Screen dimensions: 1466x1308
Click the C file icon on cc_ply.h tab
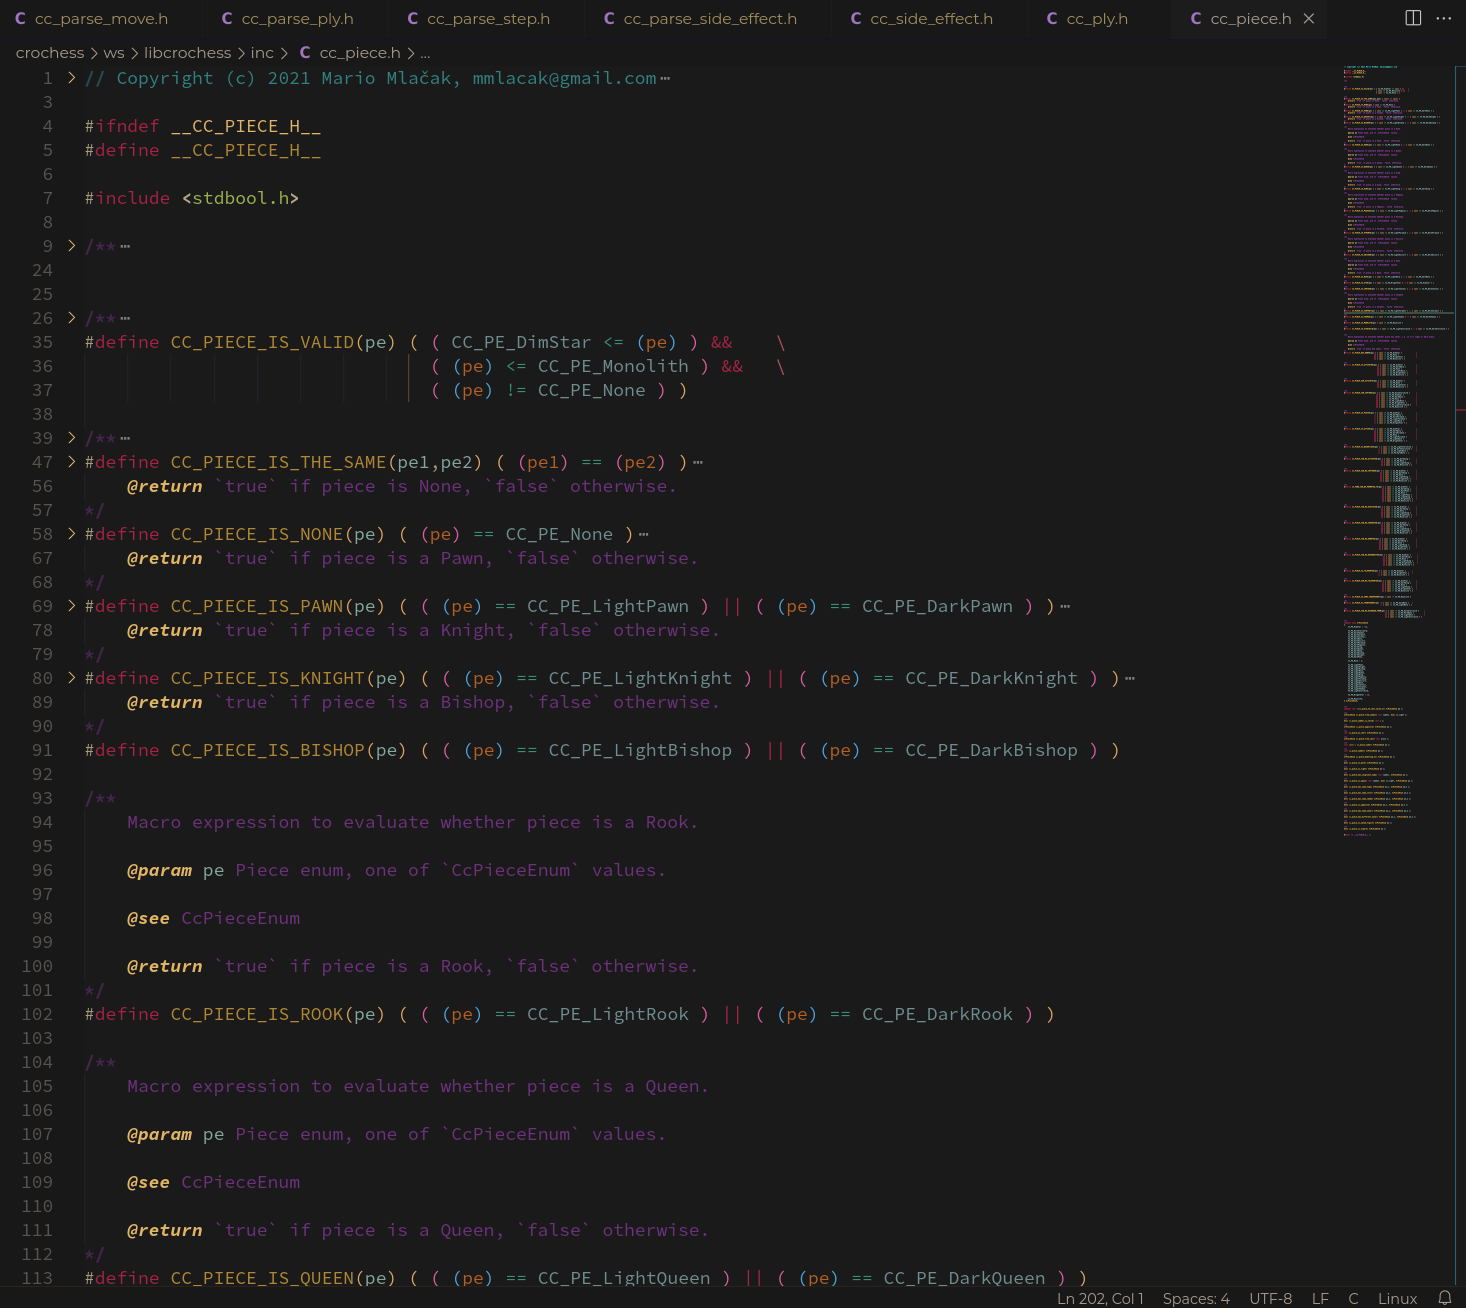pyautogui.click(x=1052, y=19)
